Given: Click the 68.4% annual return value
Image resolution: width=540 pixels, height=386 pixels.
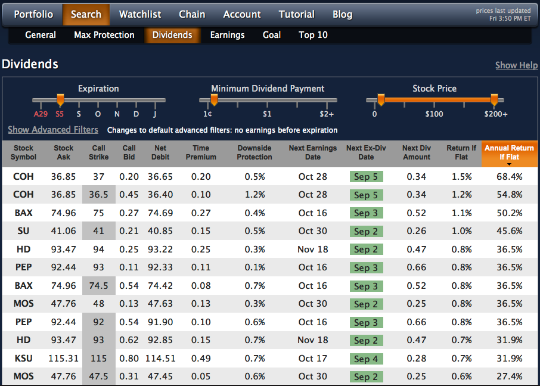Looking at the screenshot, I should (509, 177).
